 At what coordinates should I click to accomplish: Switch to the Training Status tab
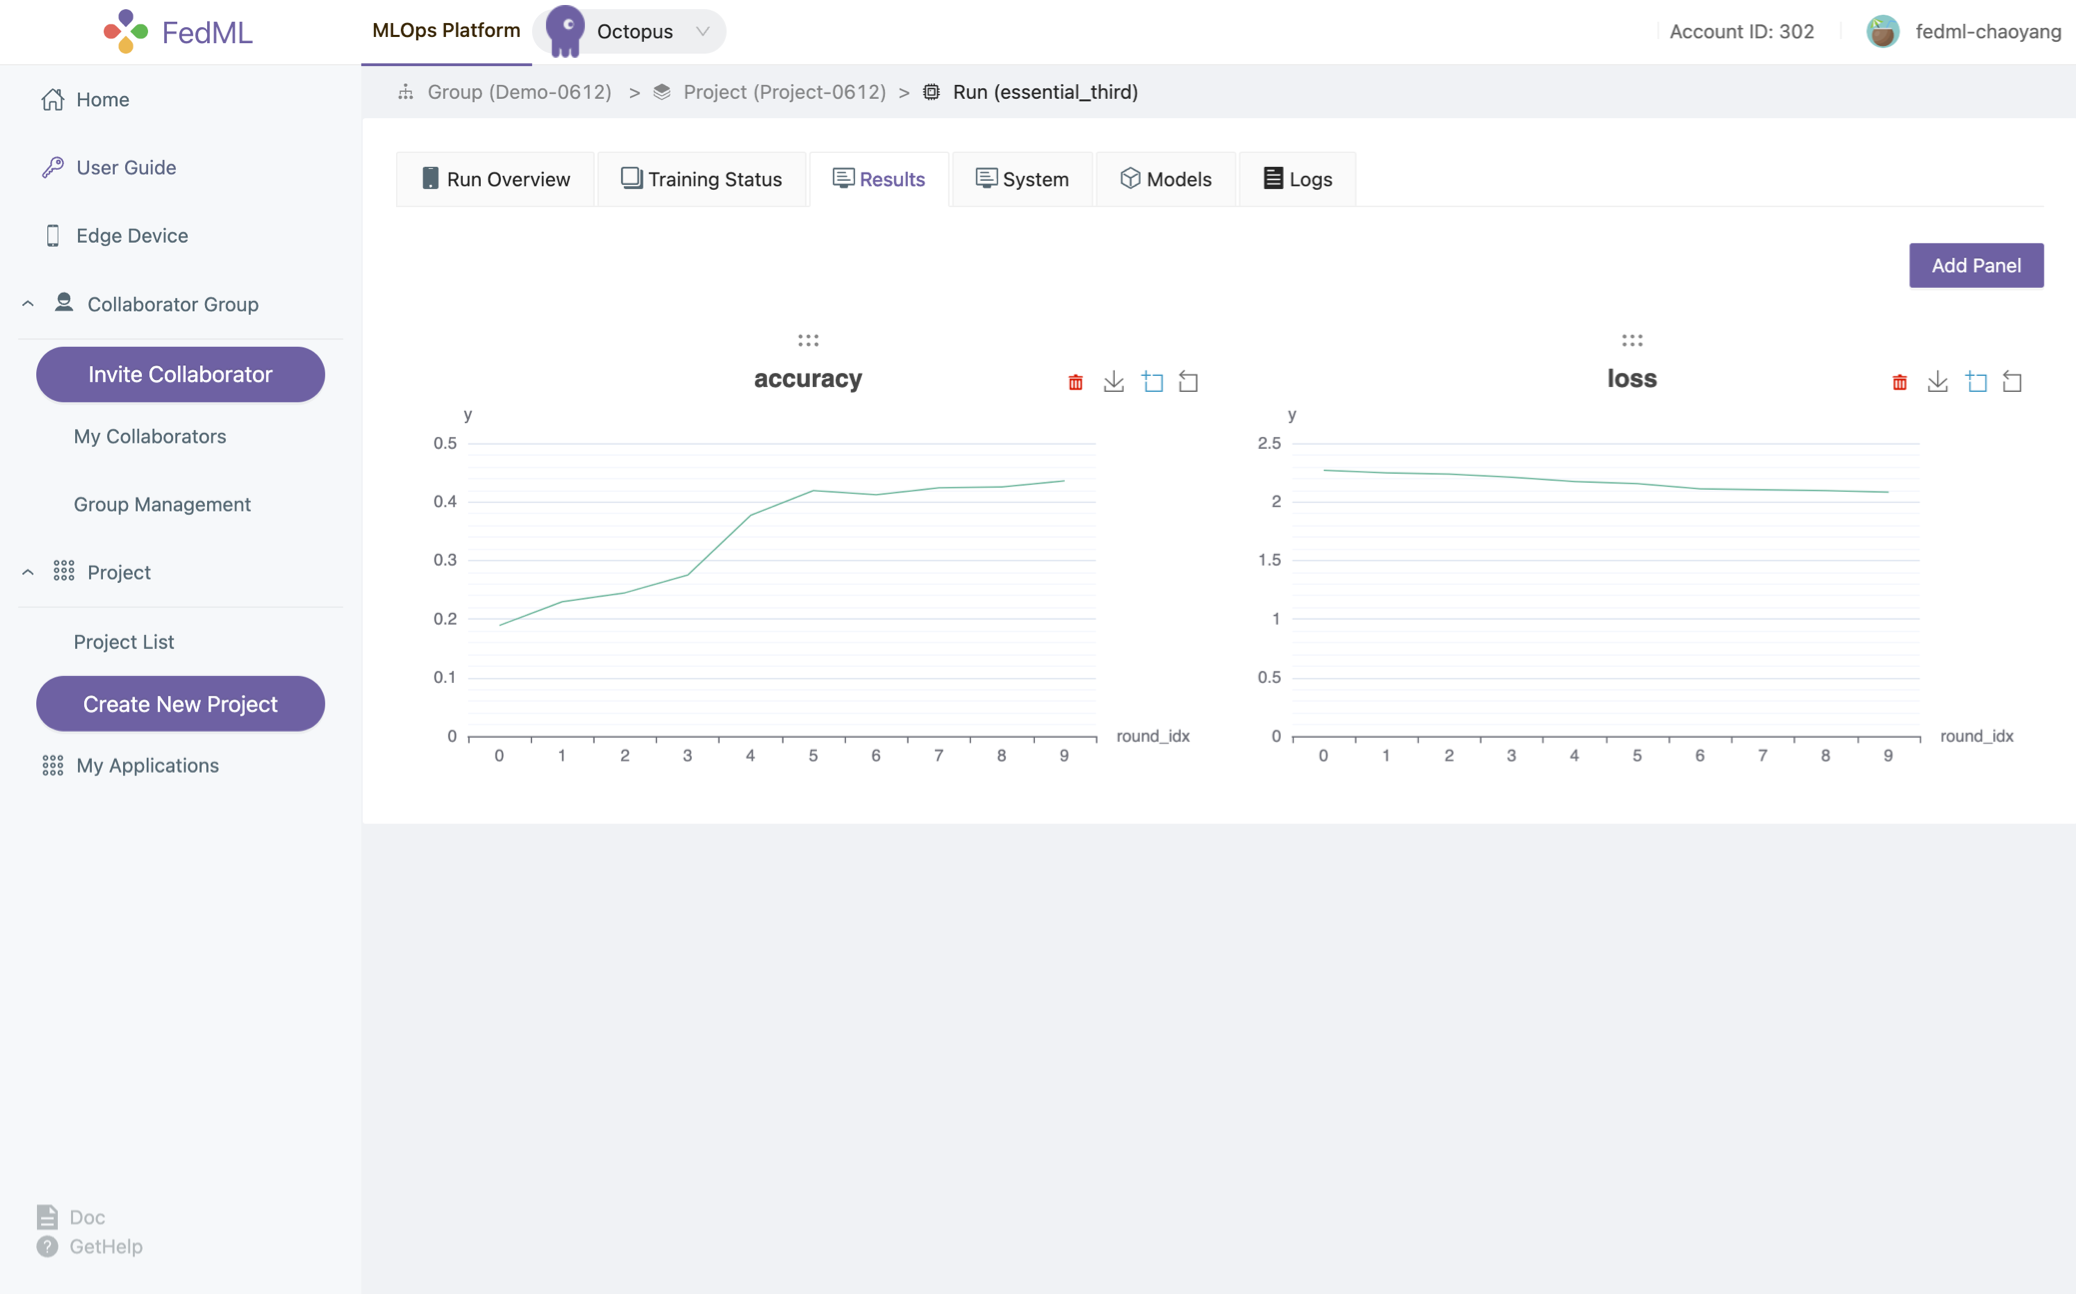click(x=701, y=179)
